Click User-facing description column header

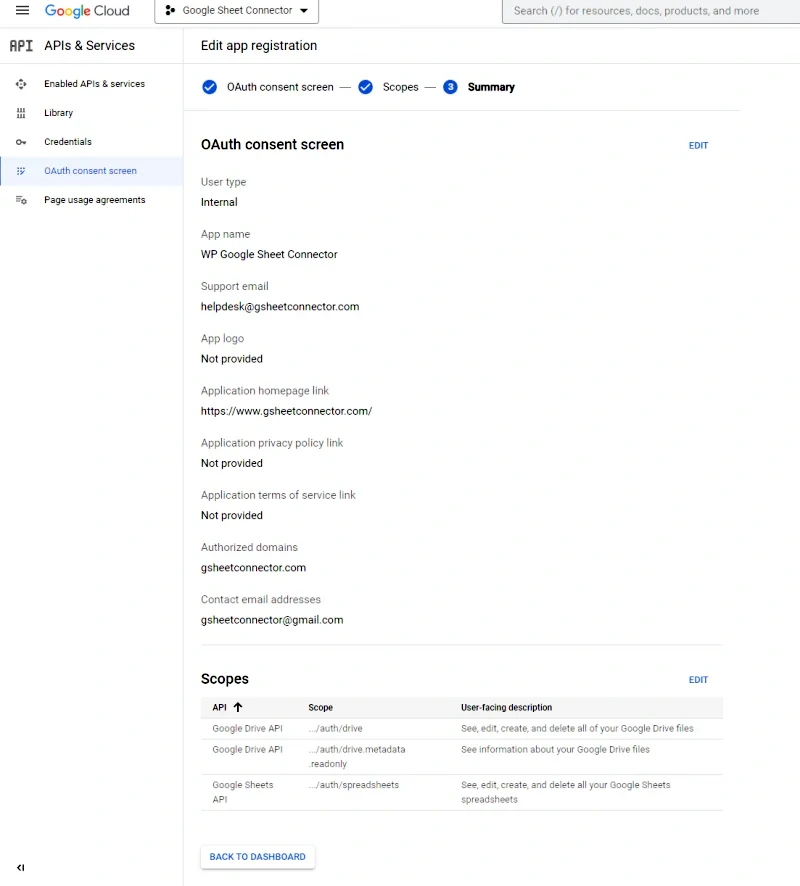tap(506, 707)
